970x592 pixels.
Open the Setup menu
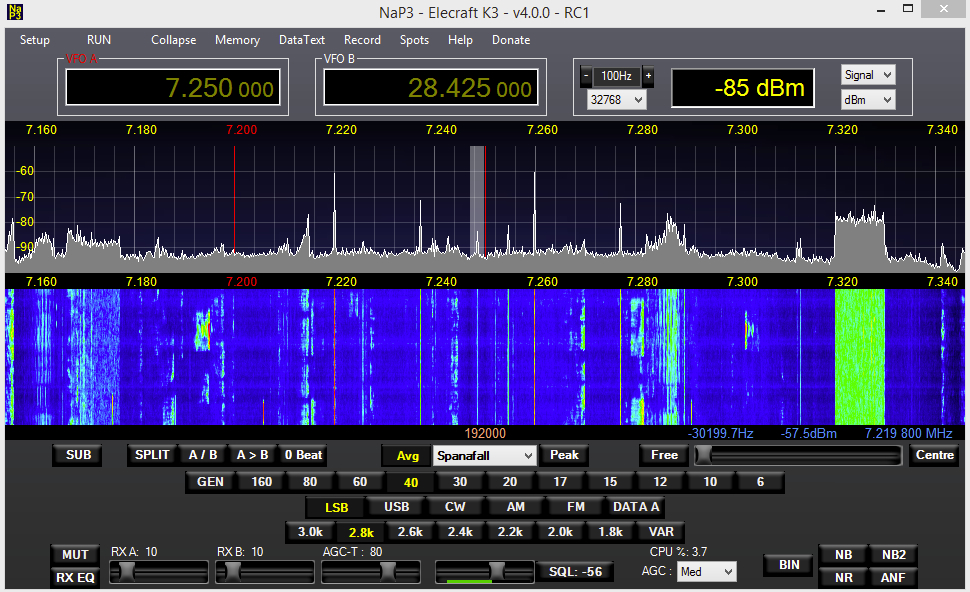(x=35, y=40)
